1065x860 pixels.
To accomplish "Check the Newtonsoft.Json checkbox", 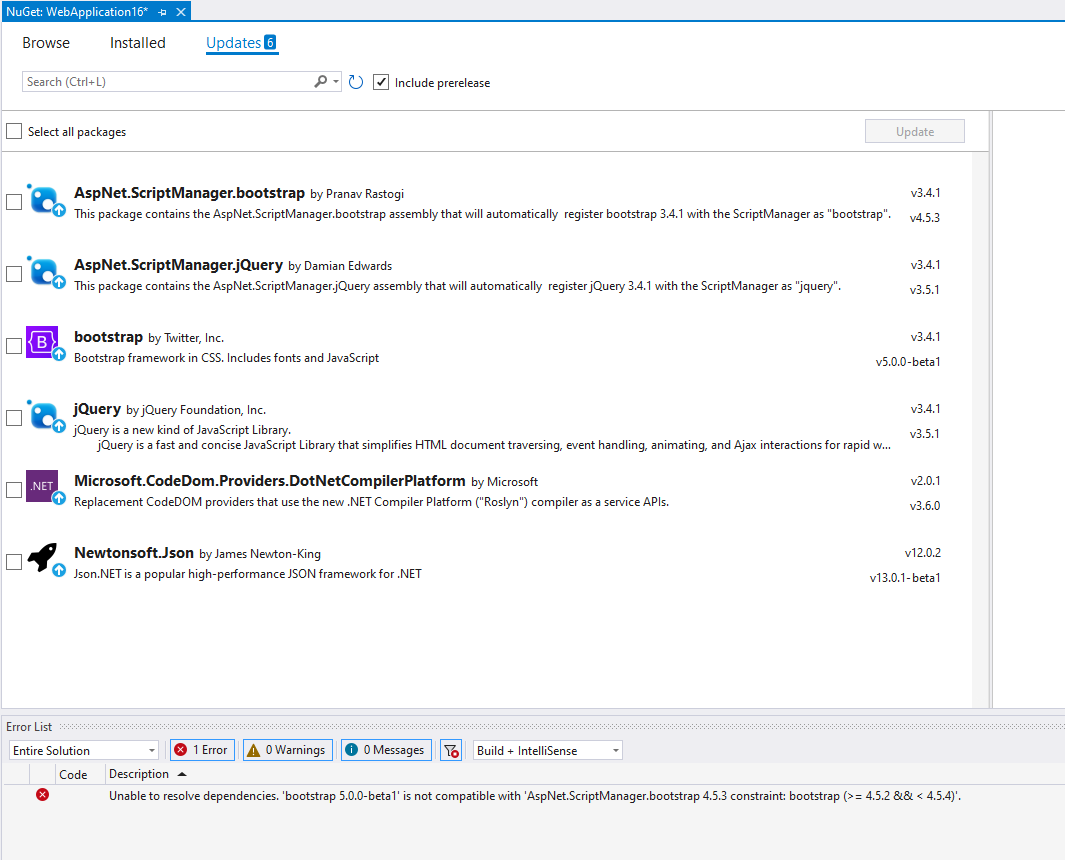I will click(x=14, y=562).
